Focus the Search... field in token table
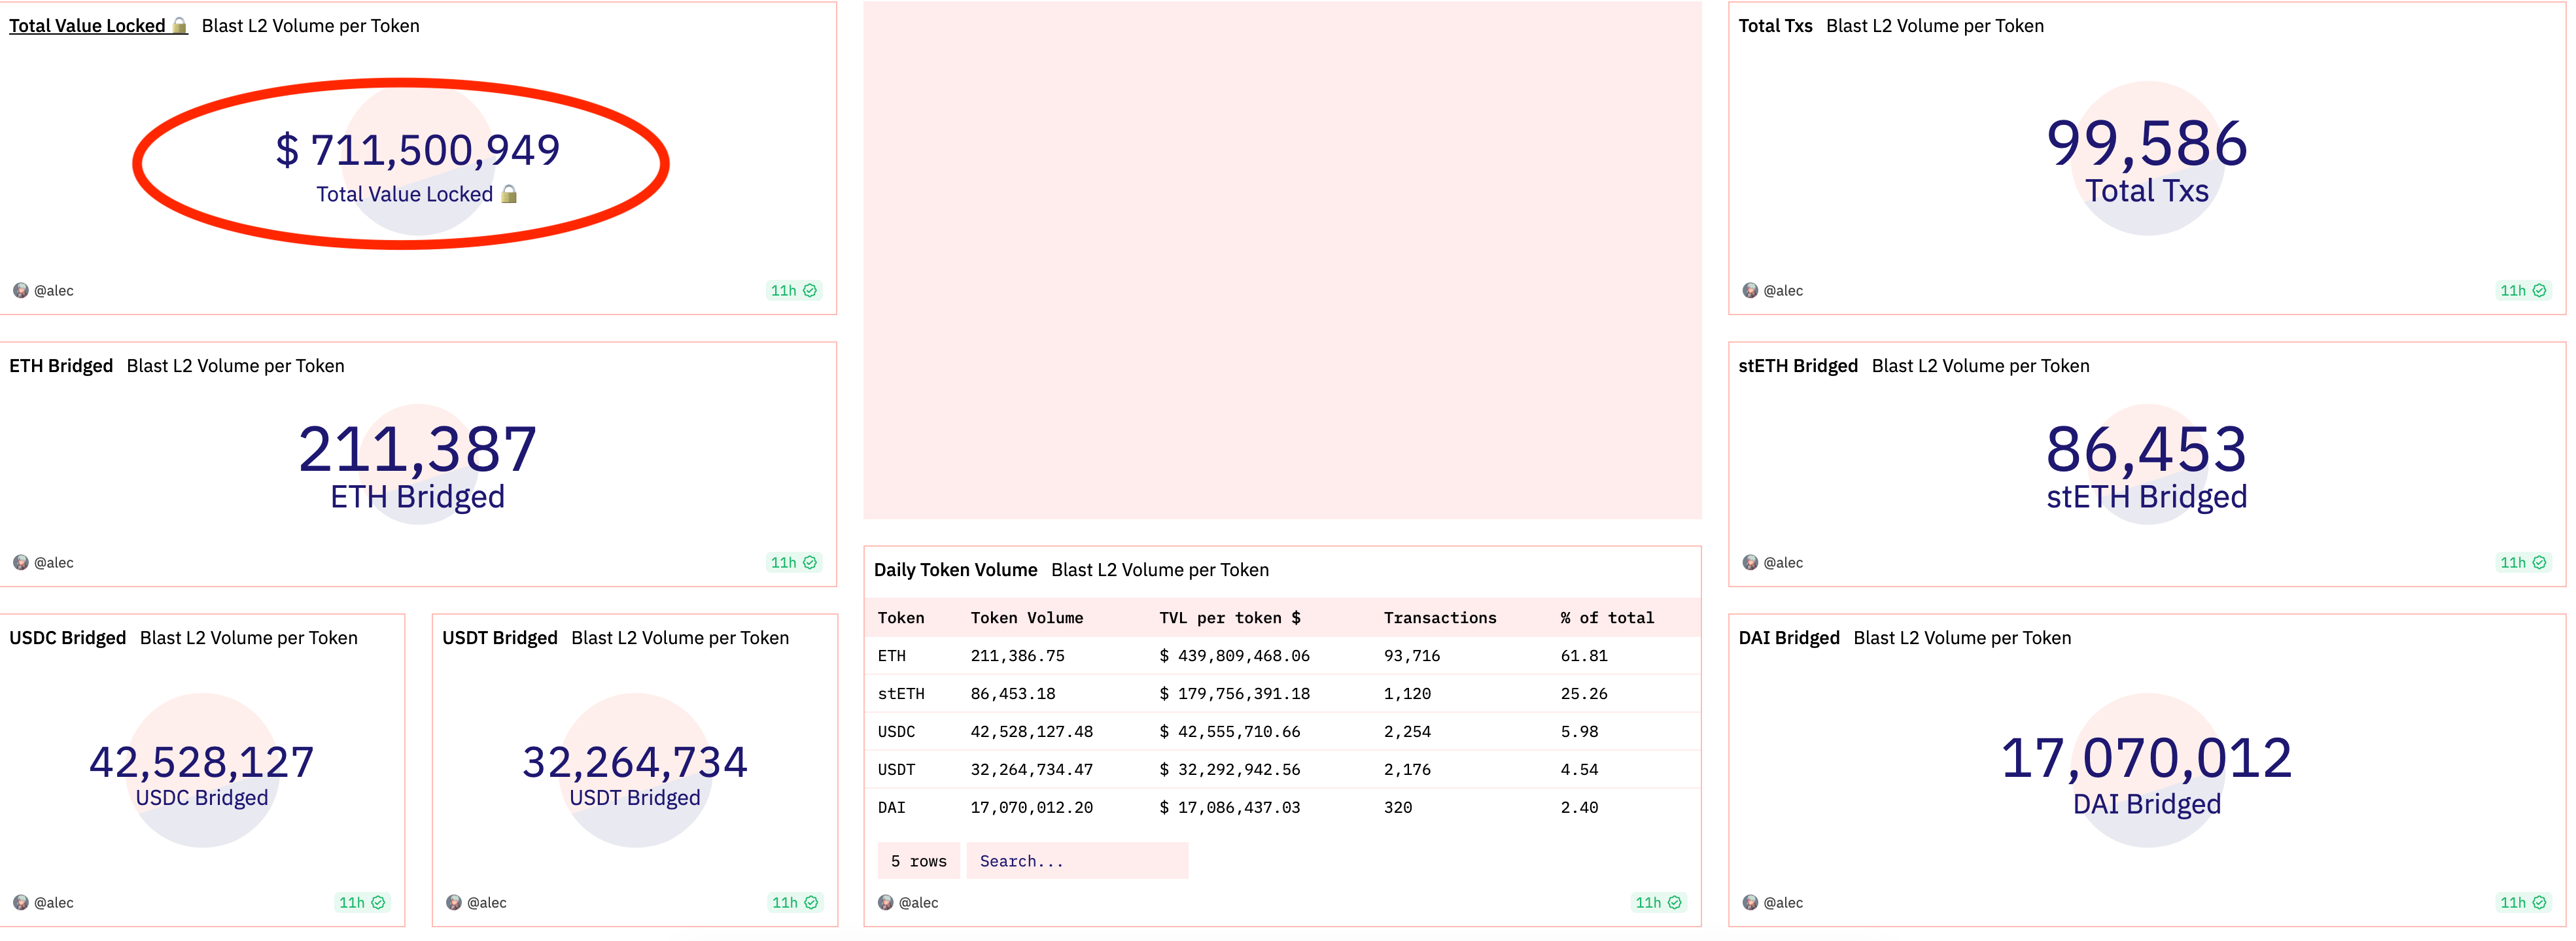 click(x=1077, y=861)
